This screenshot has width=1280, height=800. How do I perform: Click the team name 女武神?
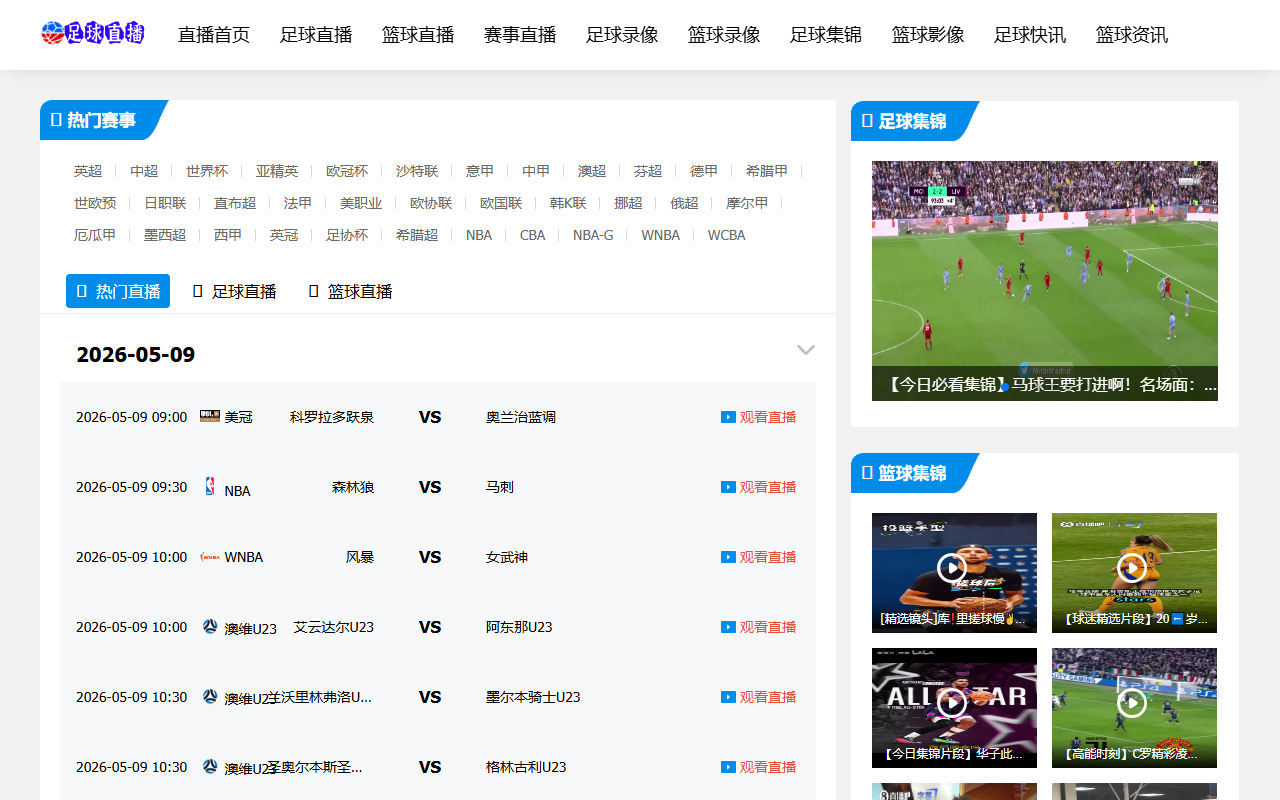tap(507, 557)
